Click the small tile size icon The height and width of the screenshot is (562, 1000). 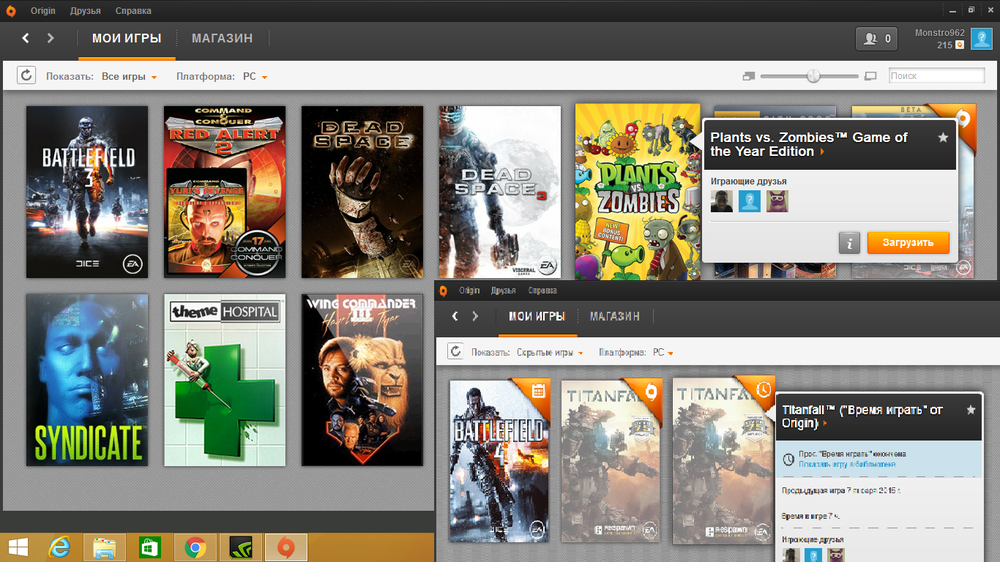point(749,76)
